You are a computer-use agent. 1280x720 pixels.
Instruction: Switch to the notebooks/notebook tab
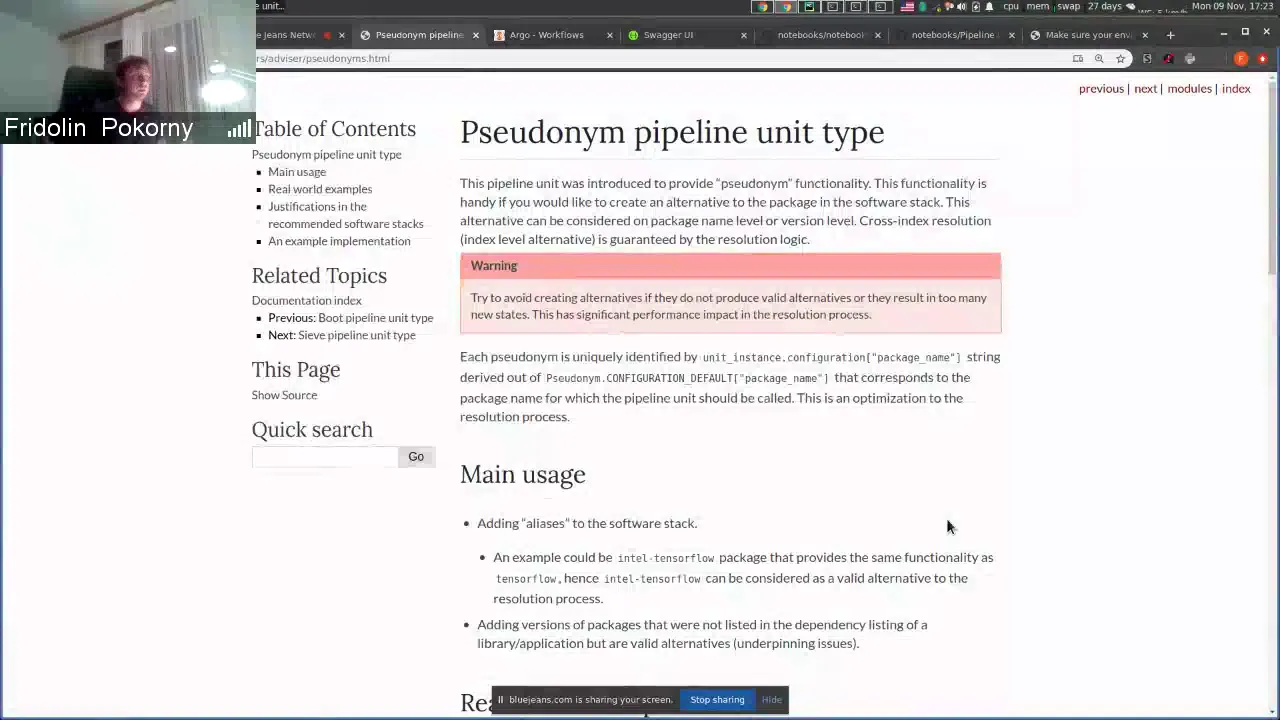(820, 35)
